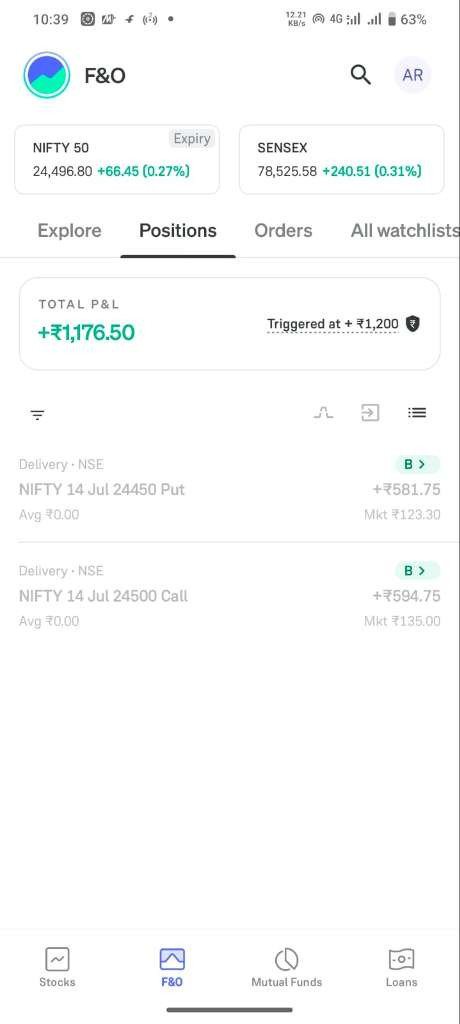
Task: Open the NIFTY 50 index card
Action: coord(117,159)
